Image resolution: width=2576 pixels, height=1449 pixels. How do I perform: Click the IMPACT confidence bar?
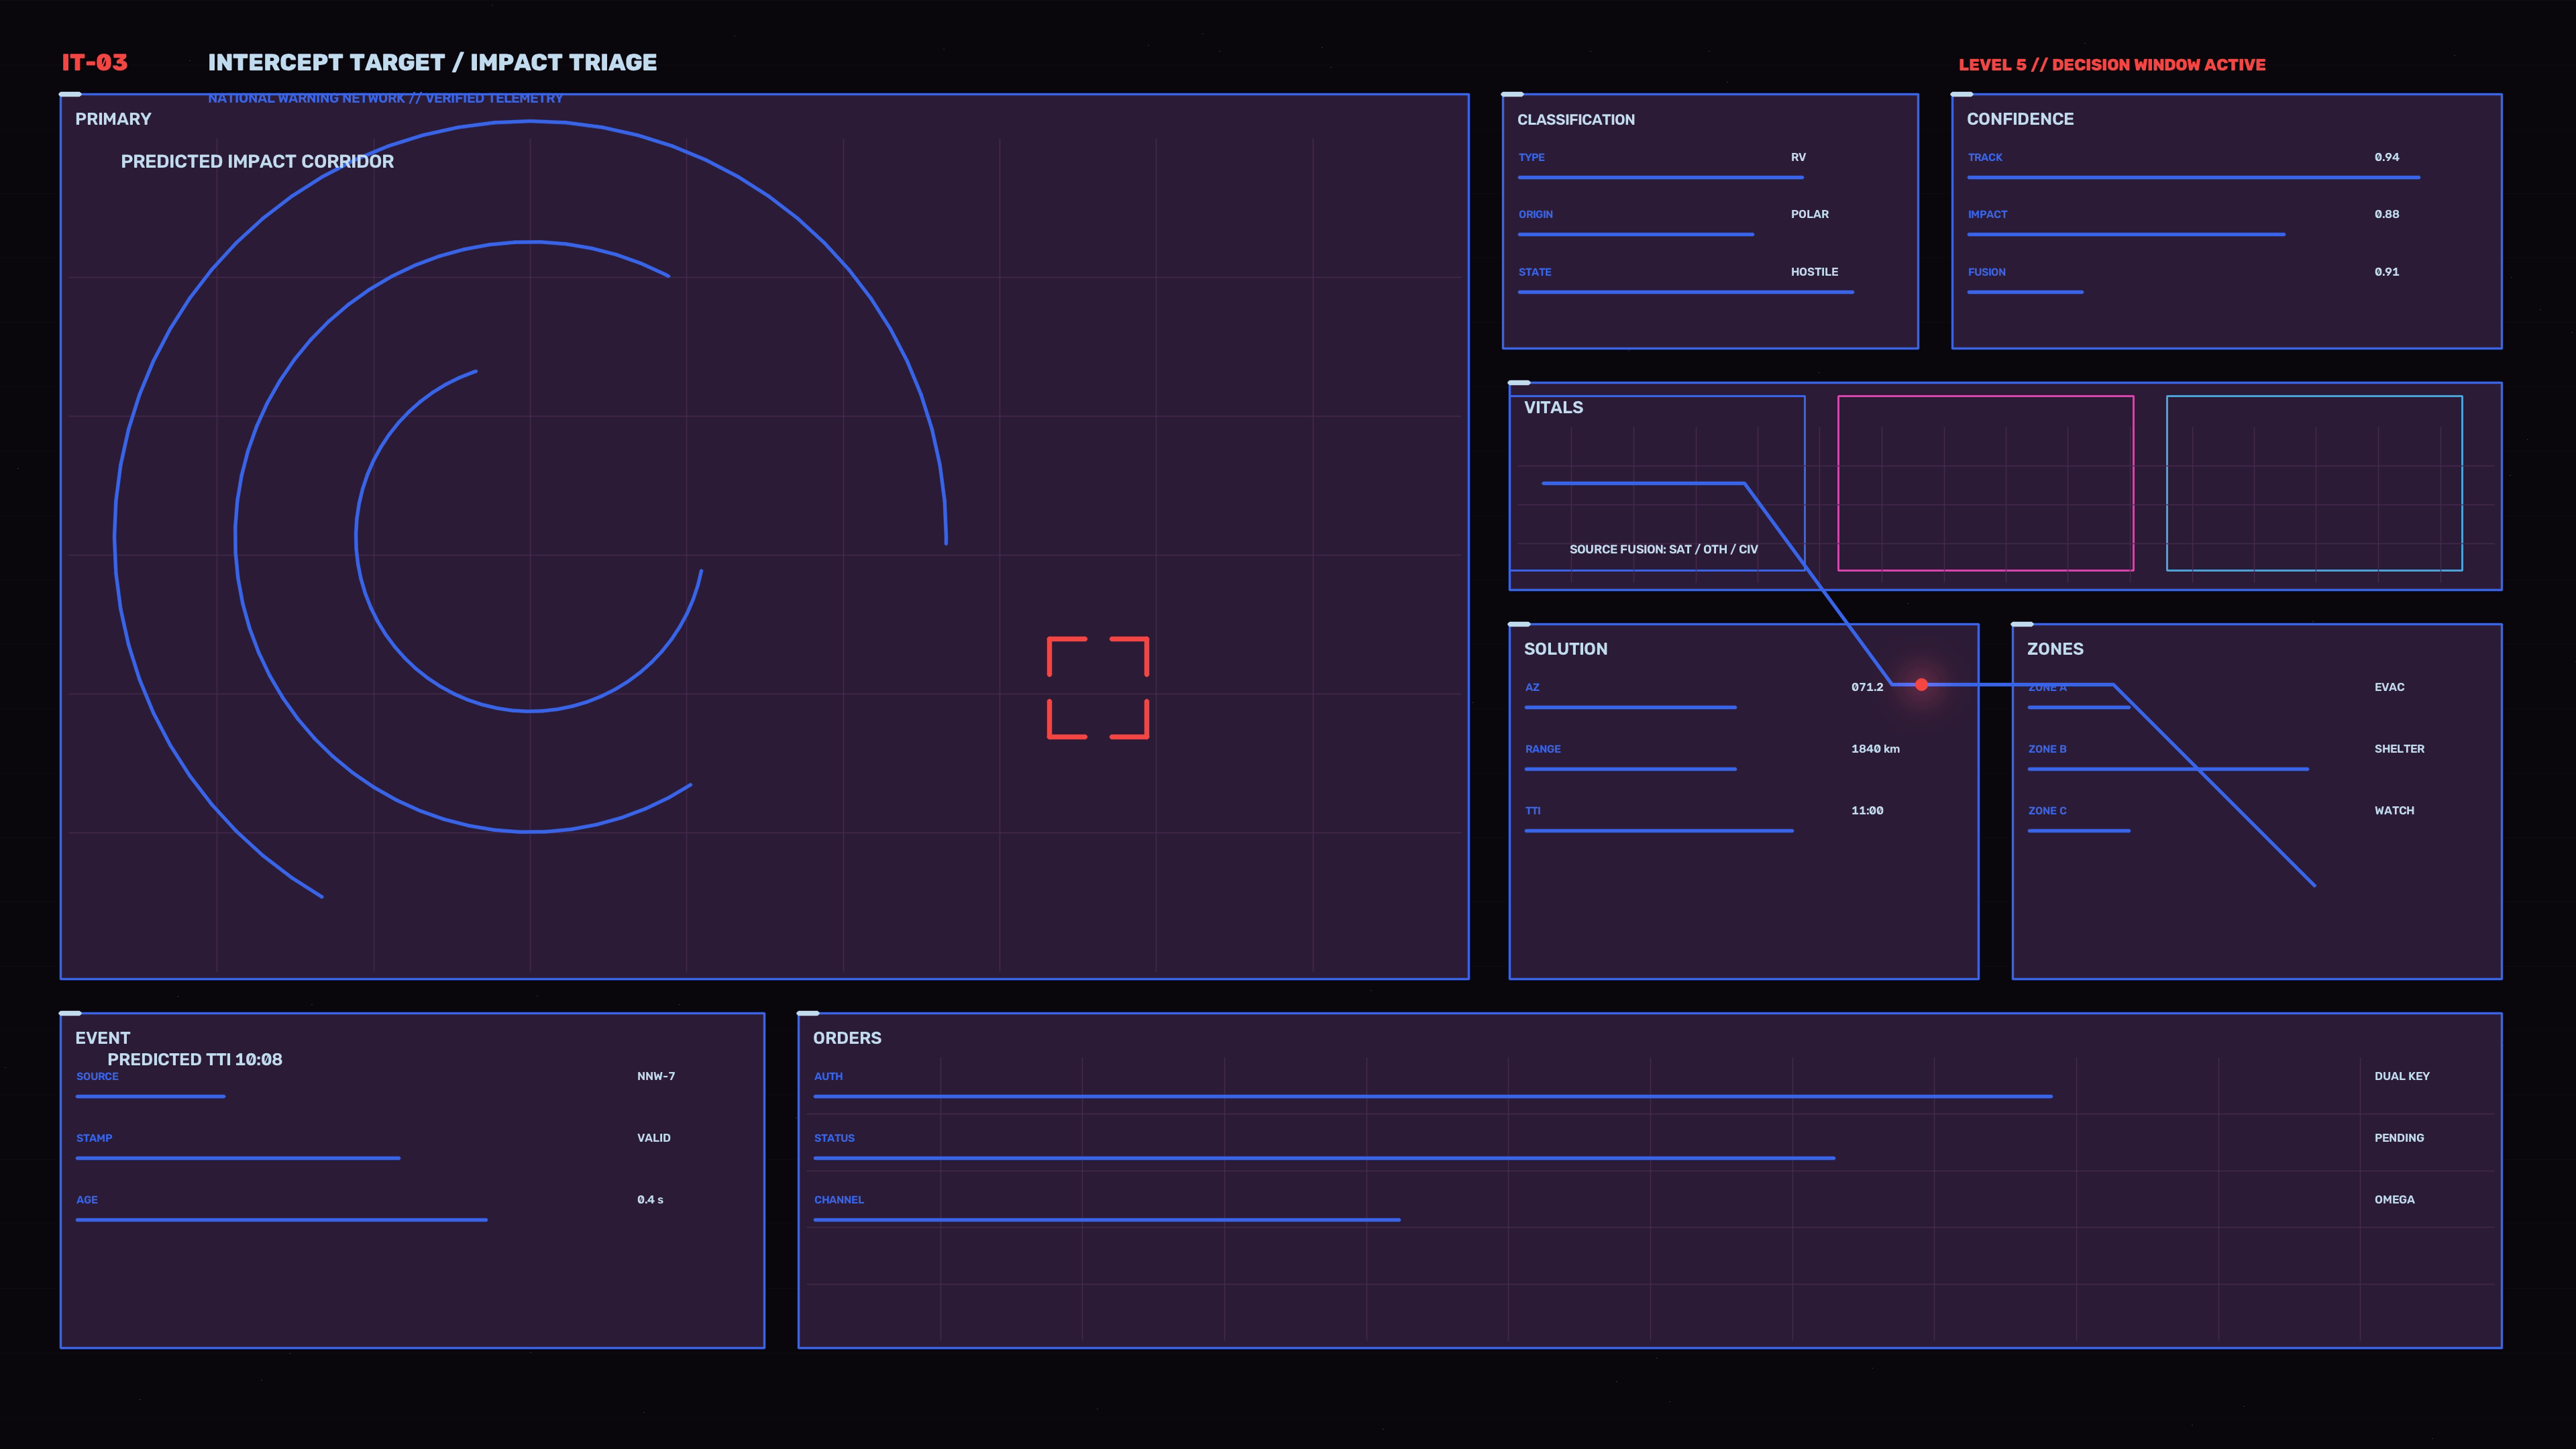2126,234
